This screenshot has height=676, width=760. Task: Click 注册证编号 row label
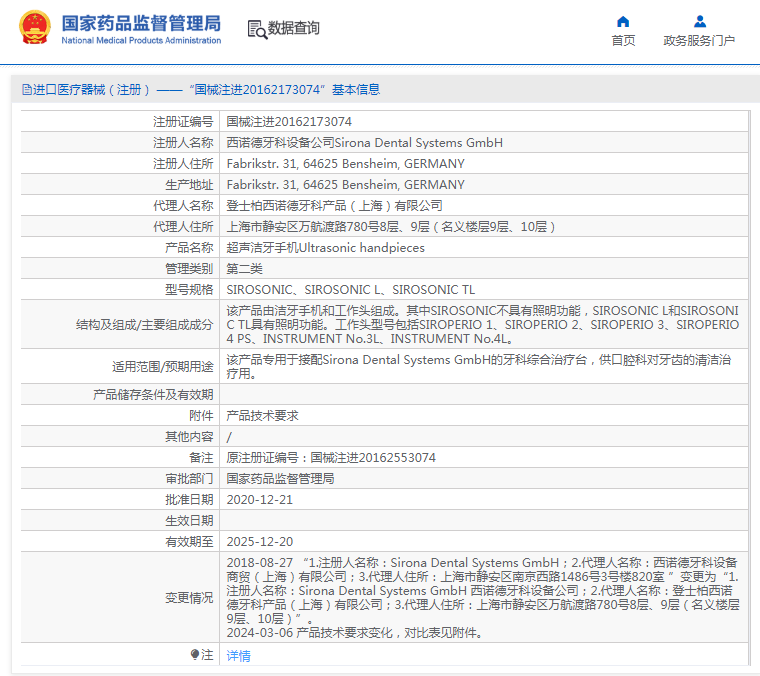(183, 122)
